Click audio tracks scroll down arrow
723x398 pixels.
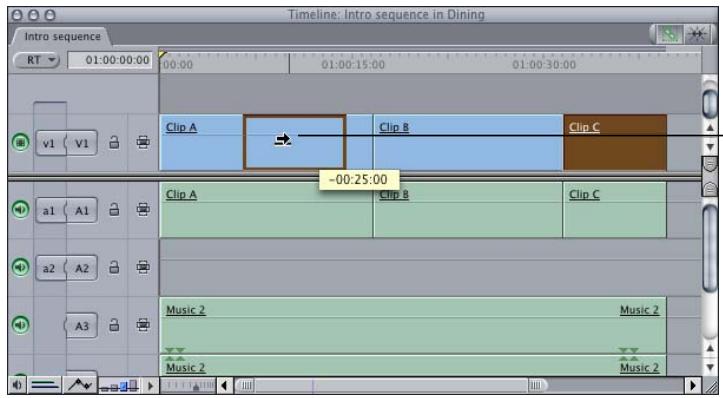710,368
